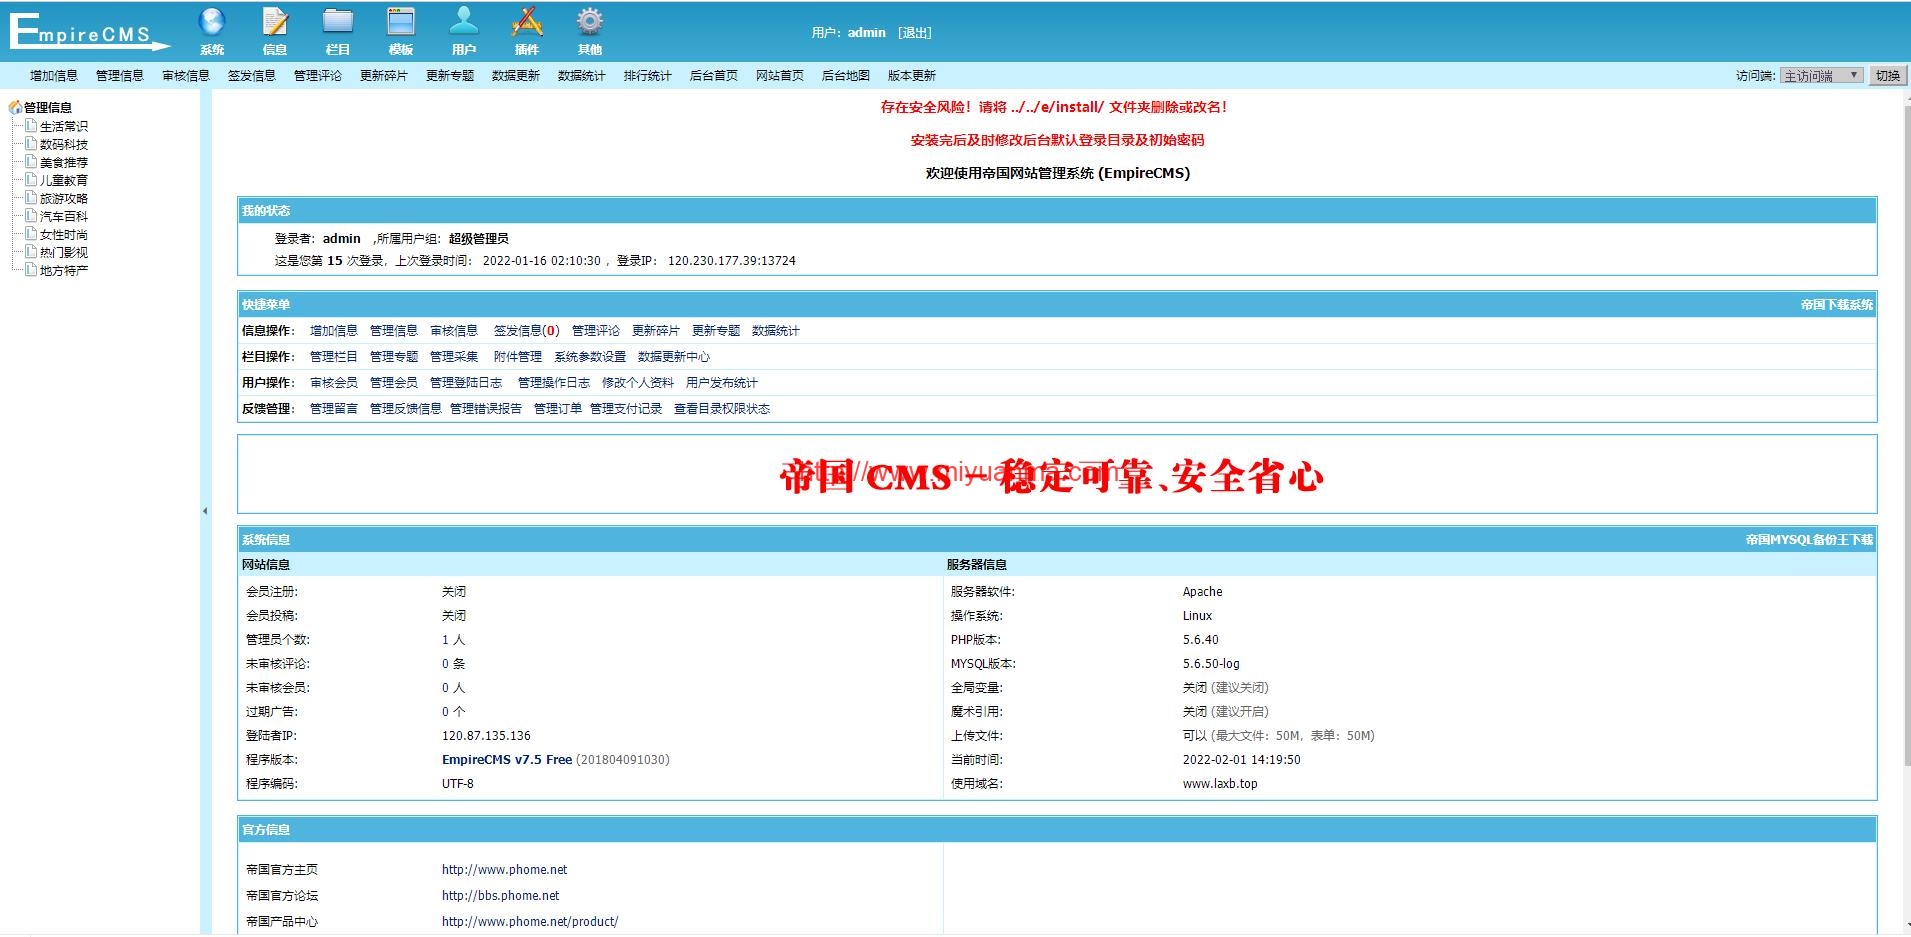Open the 栏目 (Column) folder icon
The height and width of the screenshot is (937, 1911).
pyautogui.click(x=338, y=21)
